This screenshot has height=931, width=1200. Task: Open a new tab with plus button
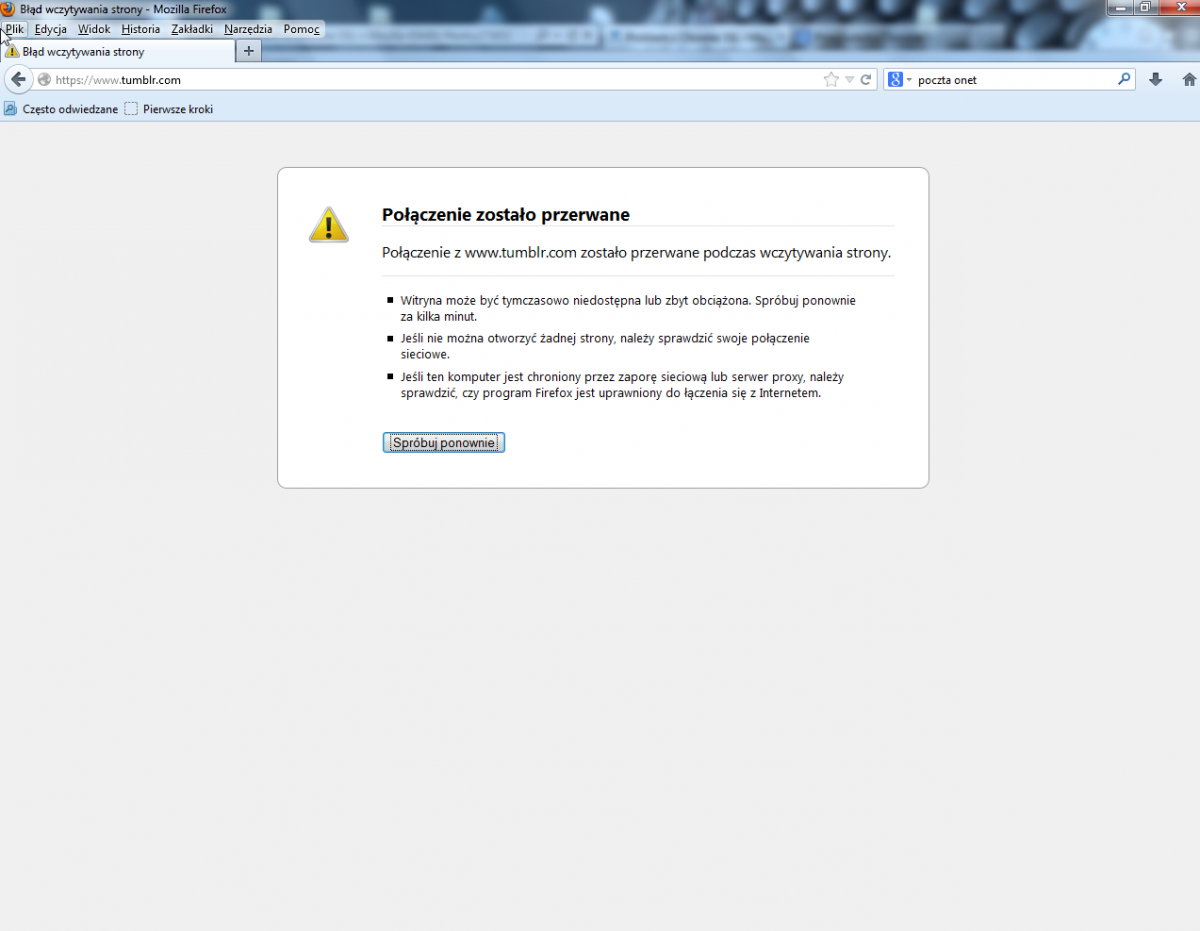click(249, 51)
